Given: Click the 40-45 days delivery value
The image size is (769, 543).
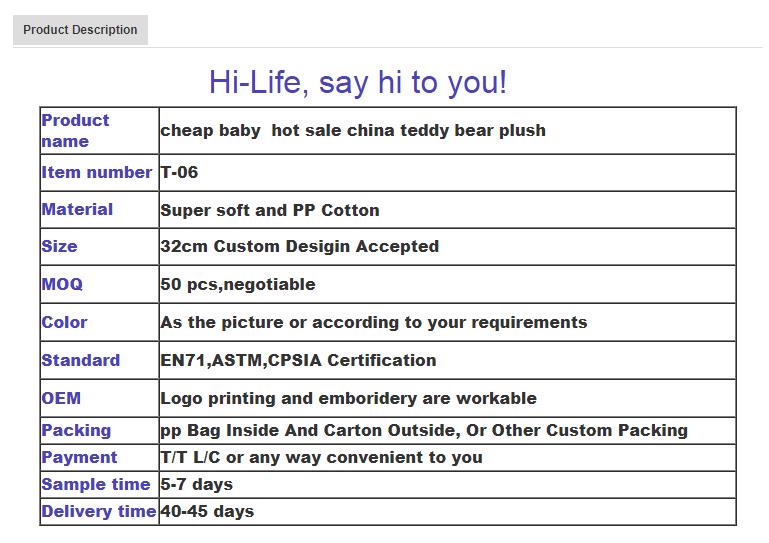Looking at the screenshot, I should click(x=207, y=511).
